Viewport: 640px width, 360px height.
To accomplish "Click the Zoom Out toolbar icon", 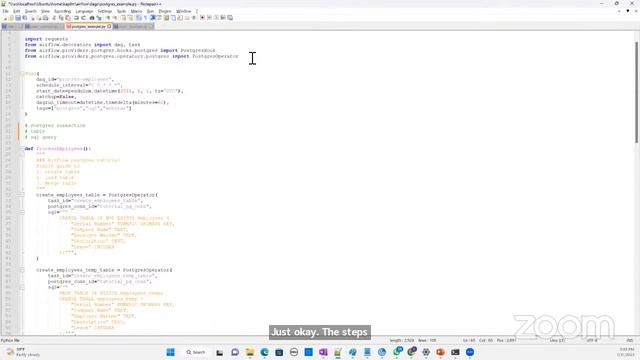I will tap(115, 18).
